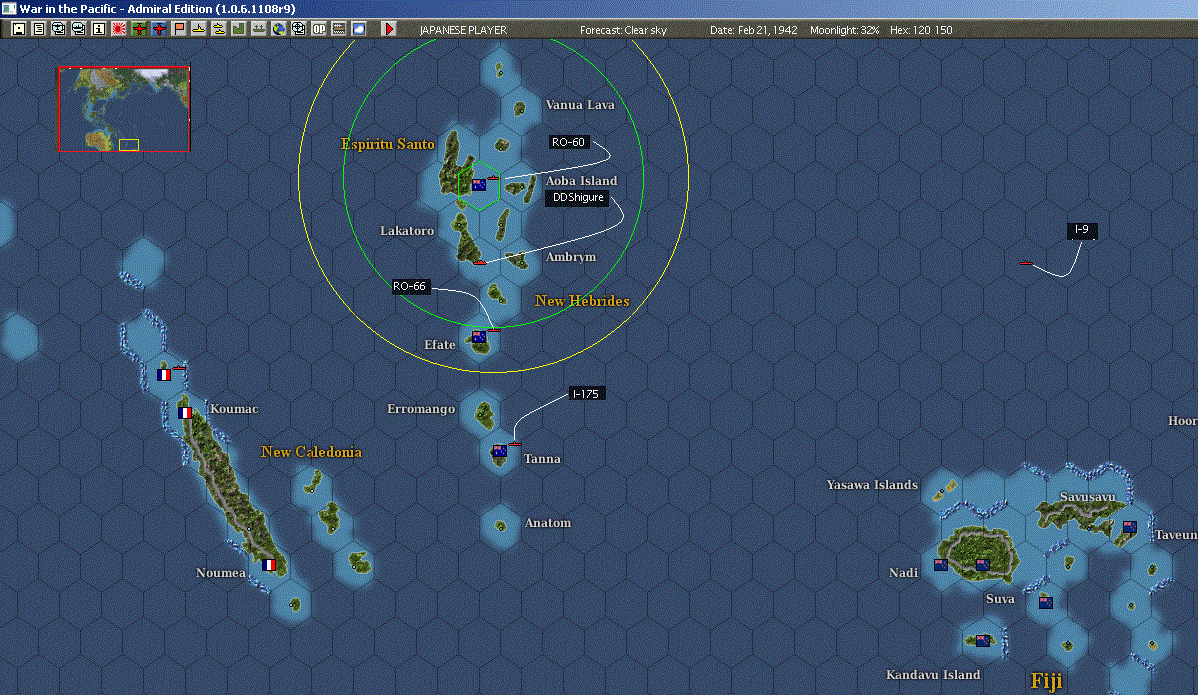1198x695 pixels.
Task: Click the Anatom island label
Action: pyautogui.click(x=548, y=523)
